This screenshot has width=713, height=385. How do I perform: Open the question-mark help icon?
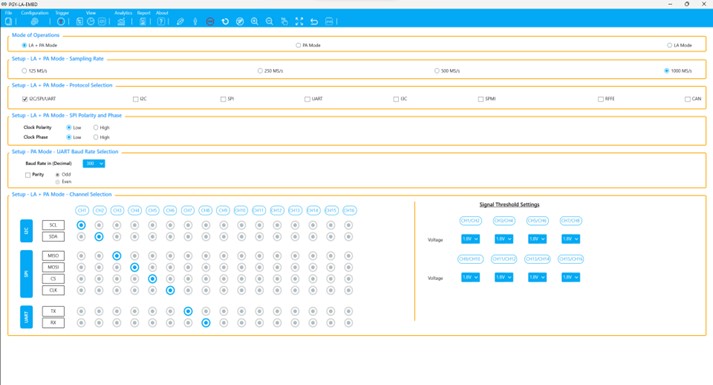(x=161, y=21)
